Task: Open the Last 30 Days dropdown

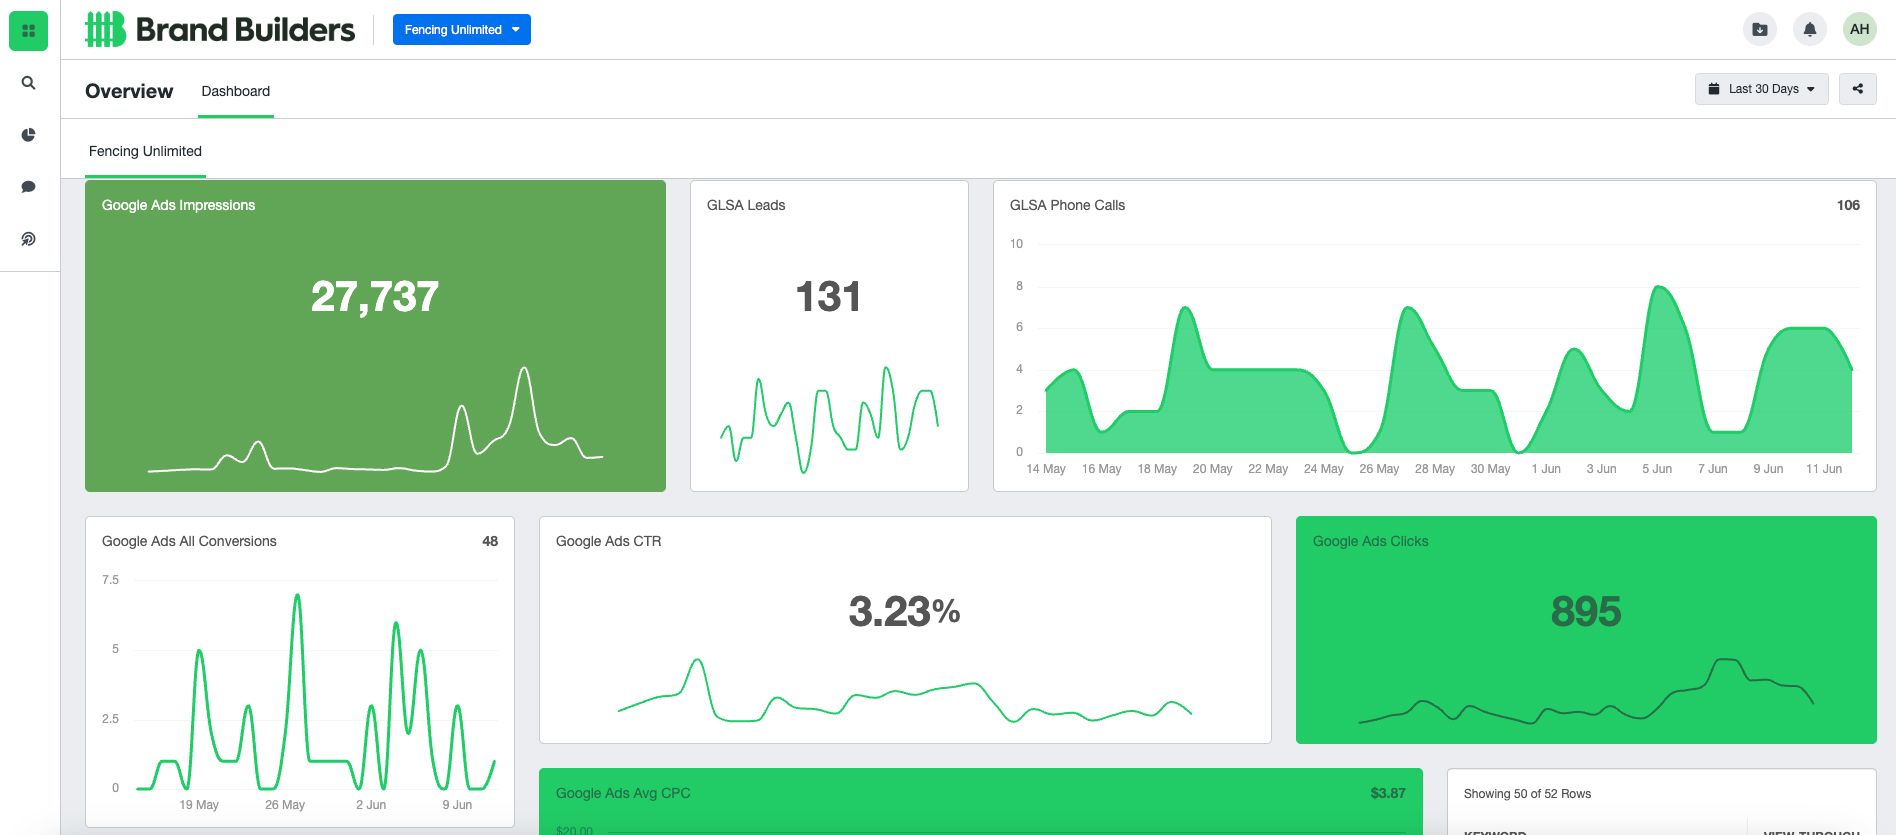Action: tap(1762, 89)
